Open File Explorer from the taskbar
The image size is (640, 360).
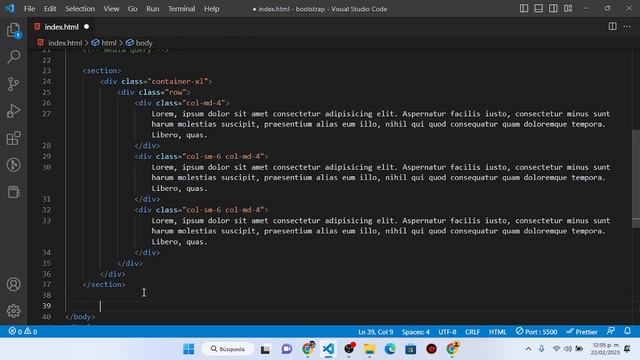click(369, 349)
